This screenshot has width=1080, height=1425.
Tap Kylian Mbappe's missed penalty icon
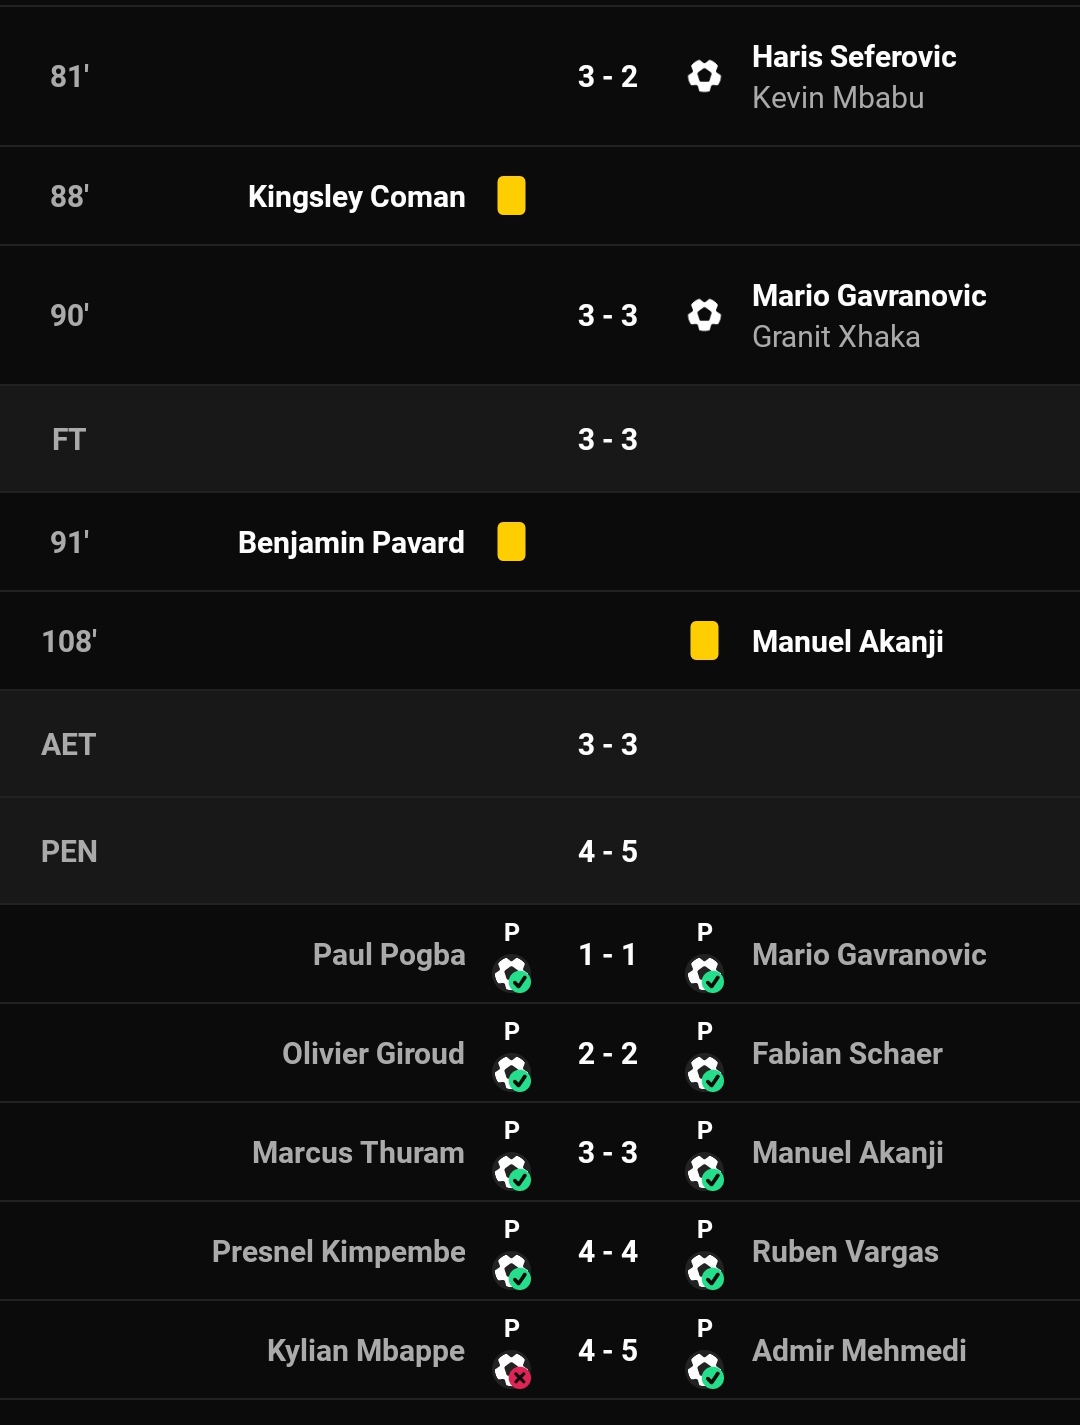tap(512, 1370)
